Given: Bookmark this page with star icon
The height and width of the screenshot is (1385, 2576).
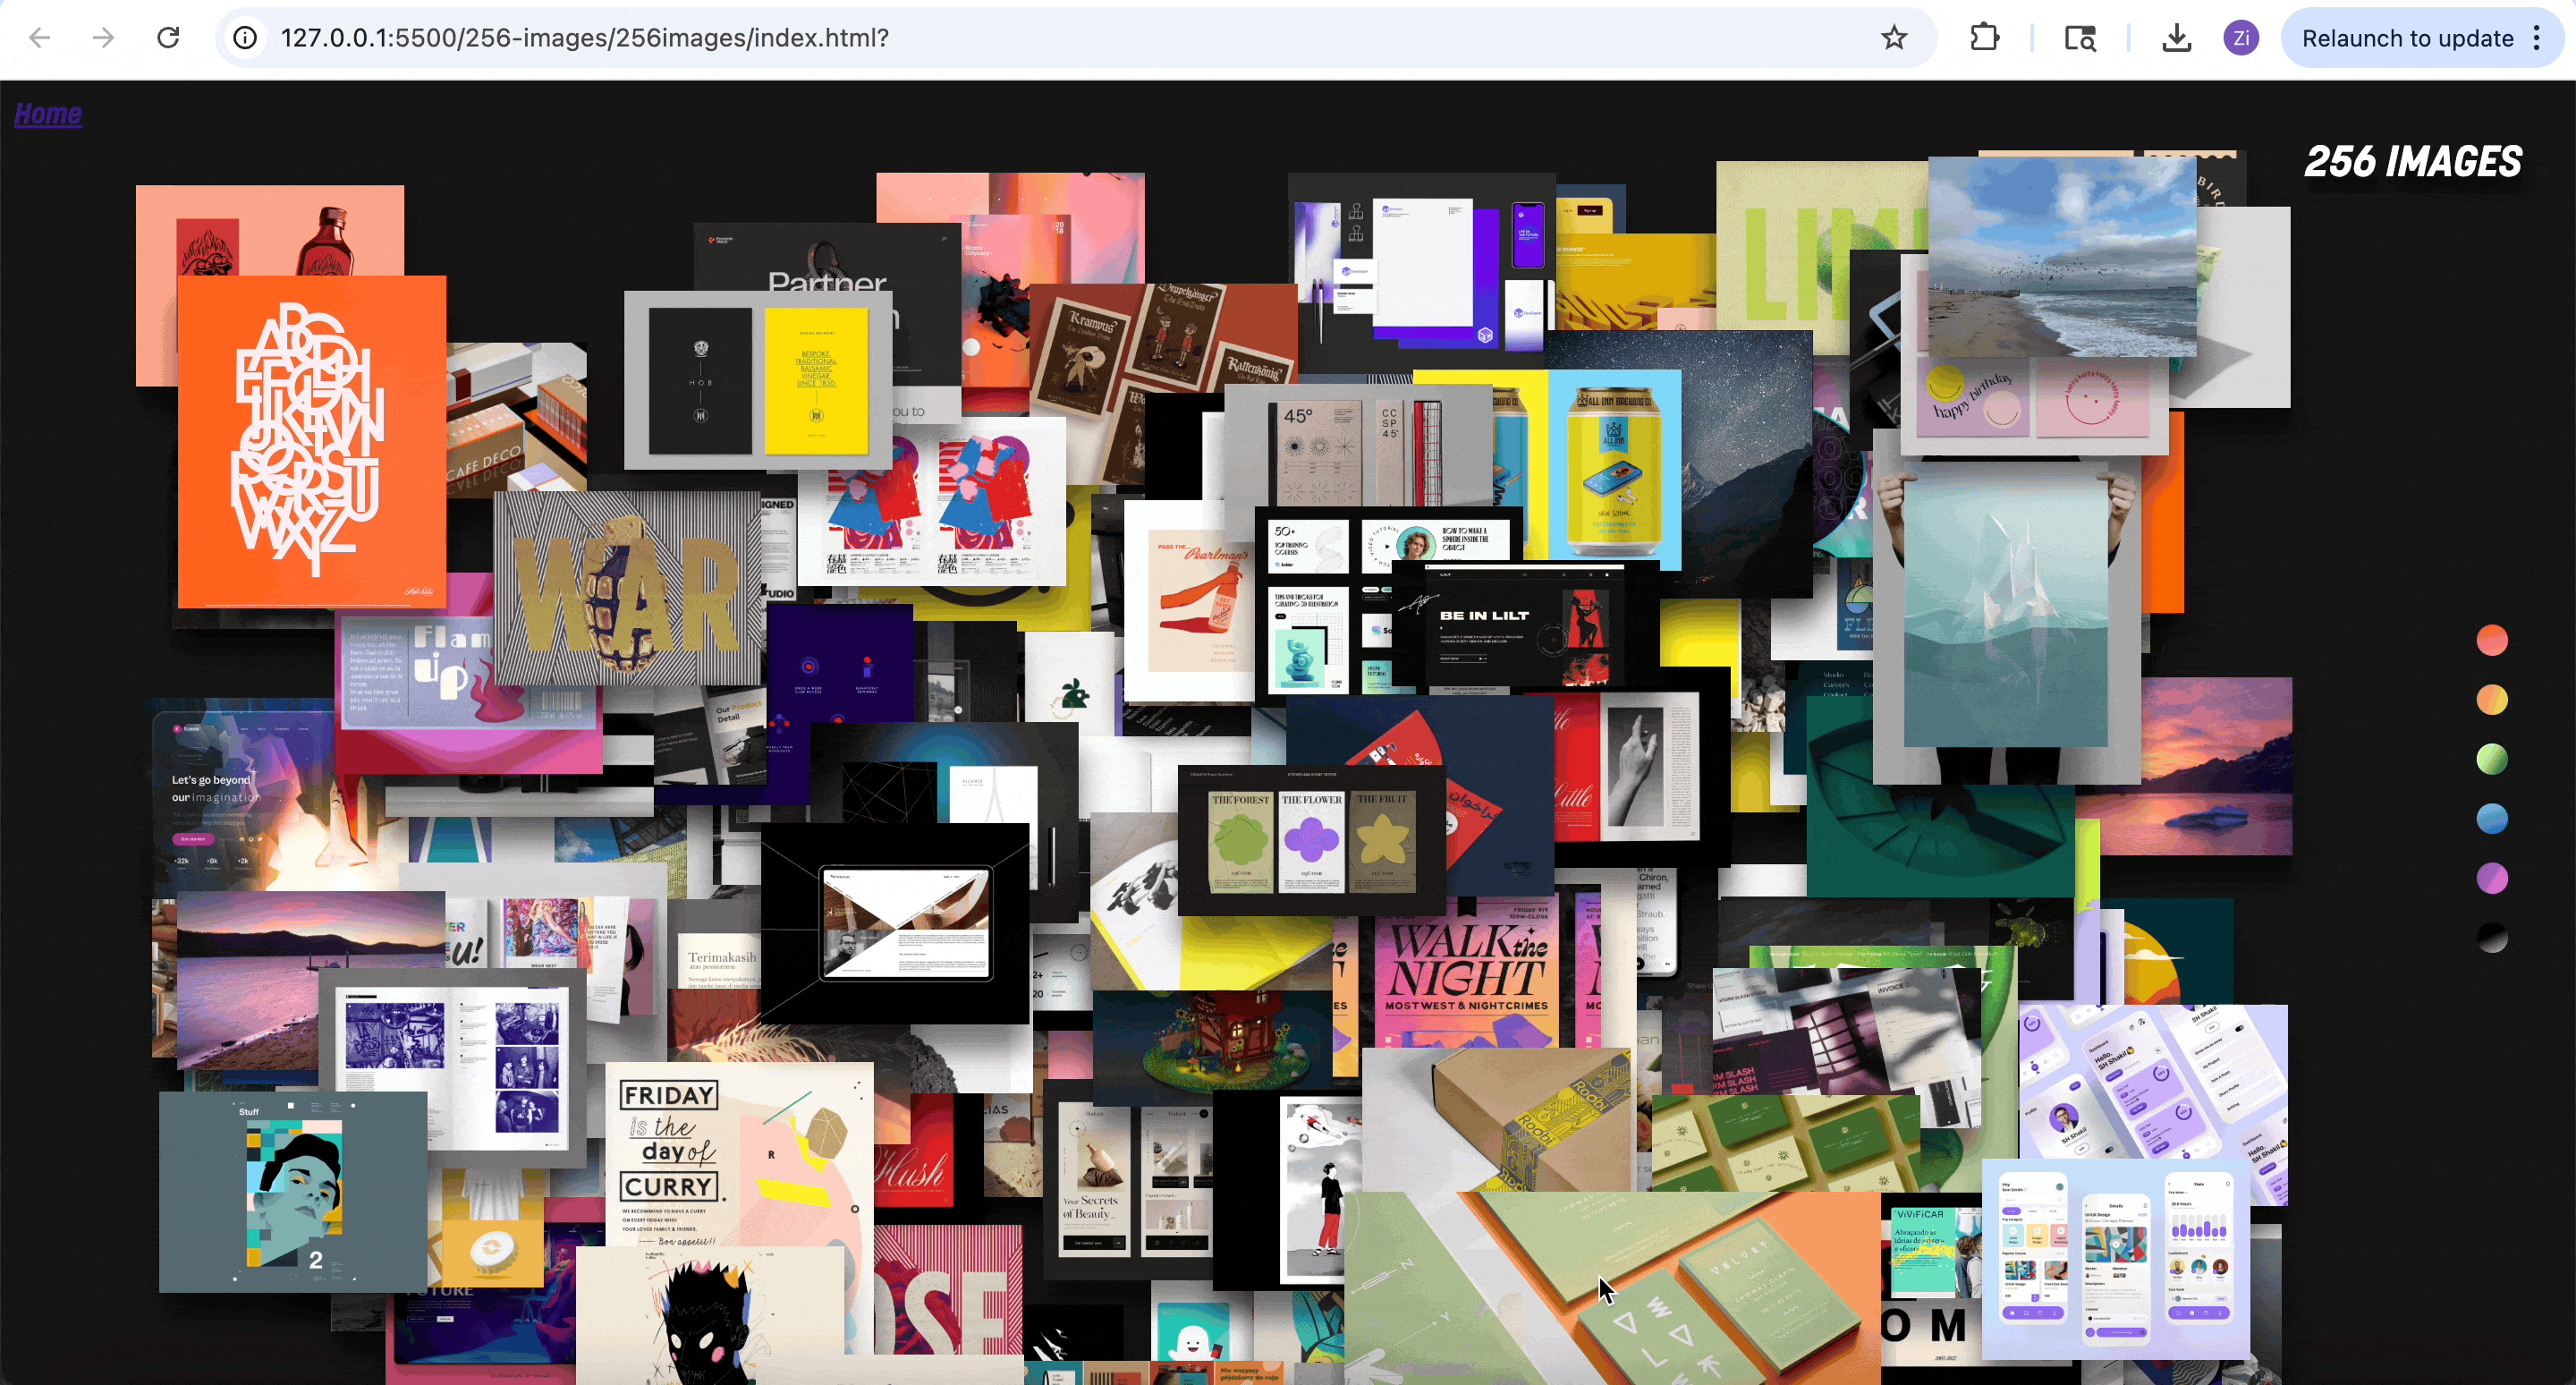Looking at the screenshot, I should [1893, 38].
